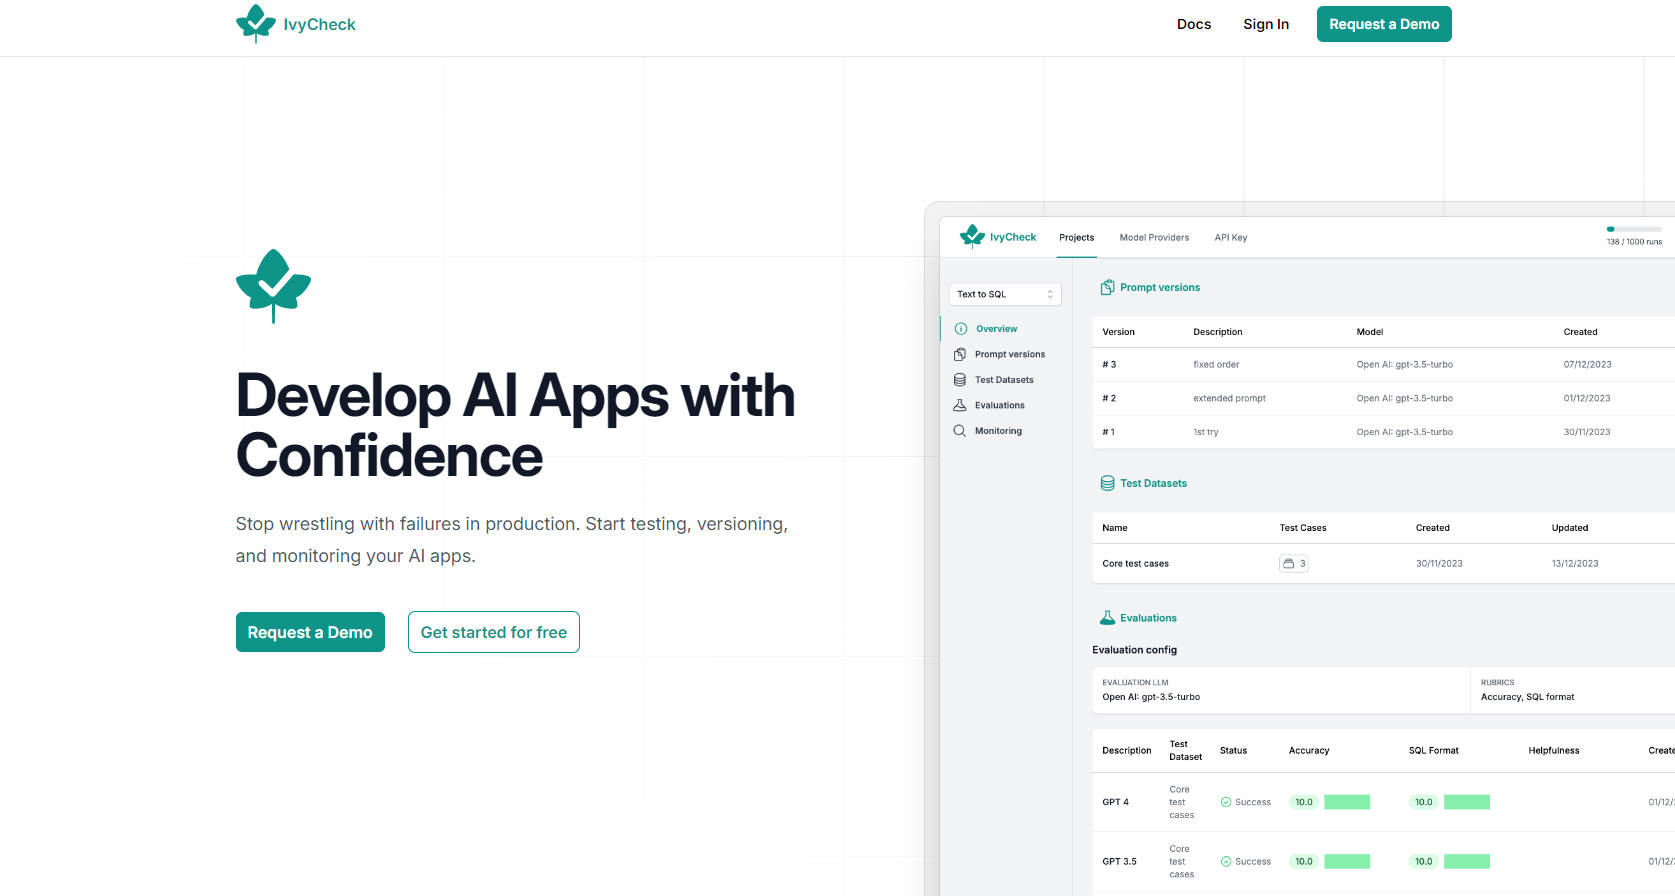Open the Text to SQL project dropdown

[1005, 294]
